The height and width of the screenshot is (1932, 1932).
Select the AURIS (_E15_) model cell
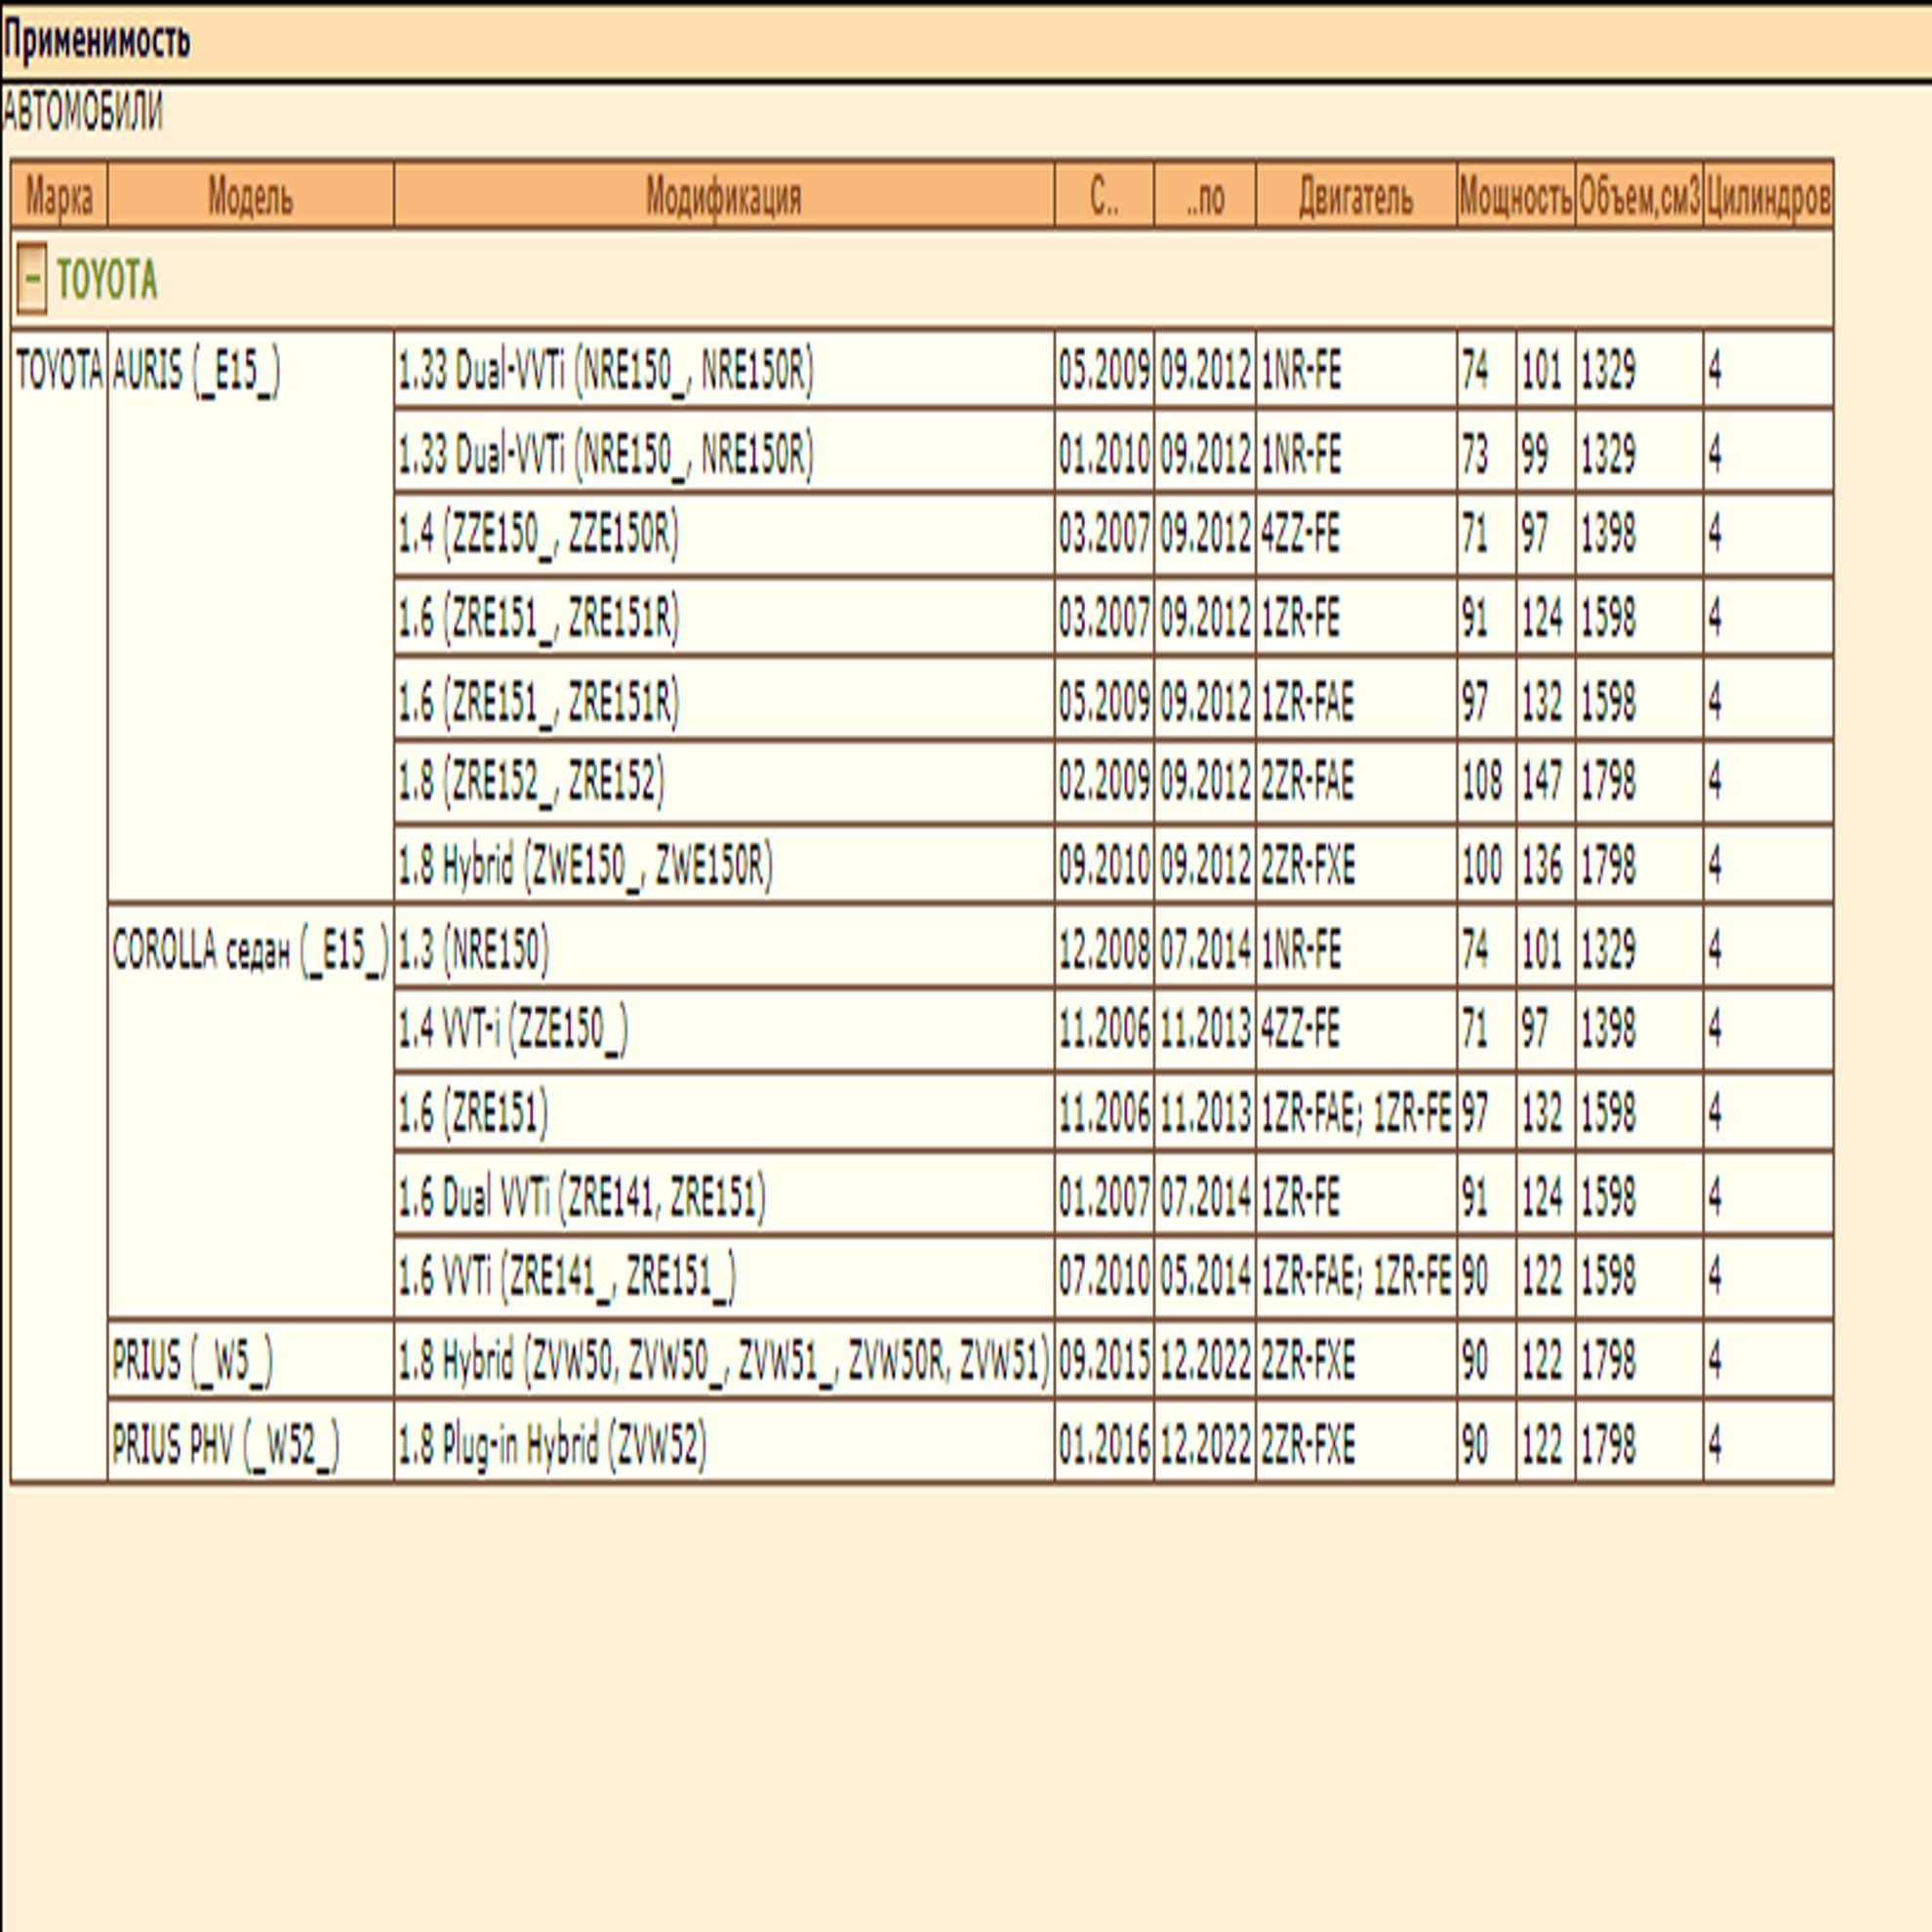[197, 372]
